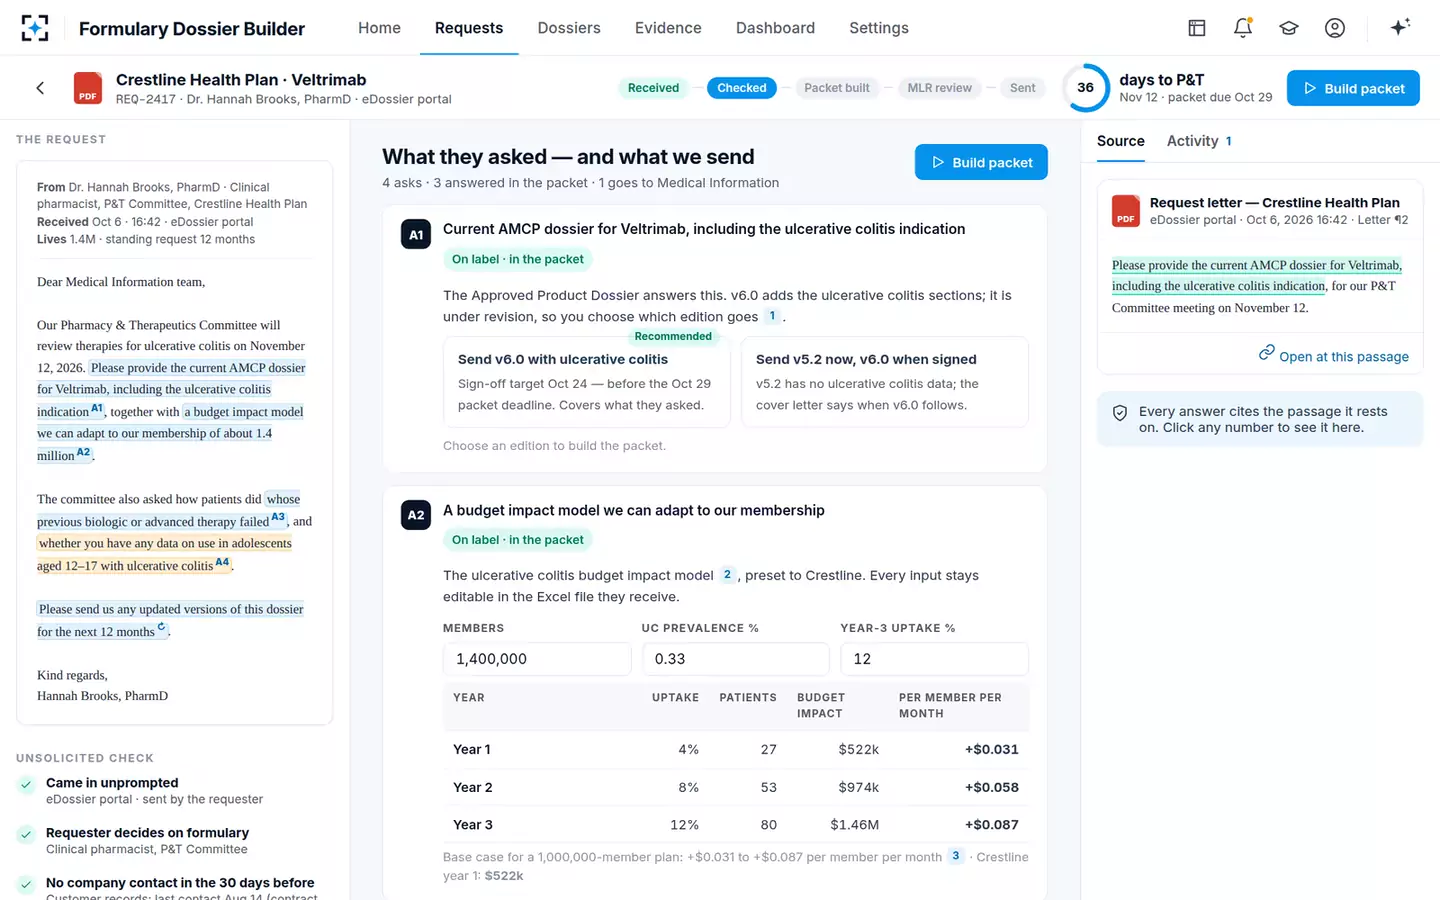Open at this passage link
The height and width of the screenshot is (900, 1440).
pos(1333,356)
